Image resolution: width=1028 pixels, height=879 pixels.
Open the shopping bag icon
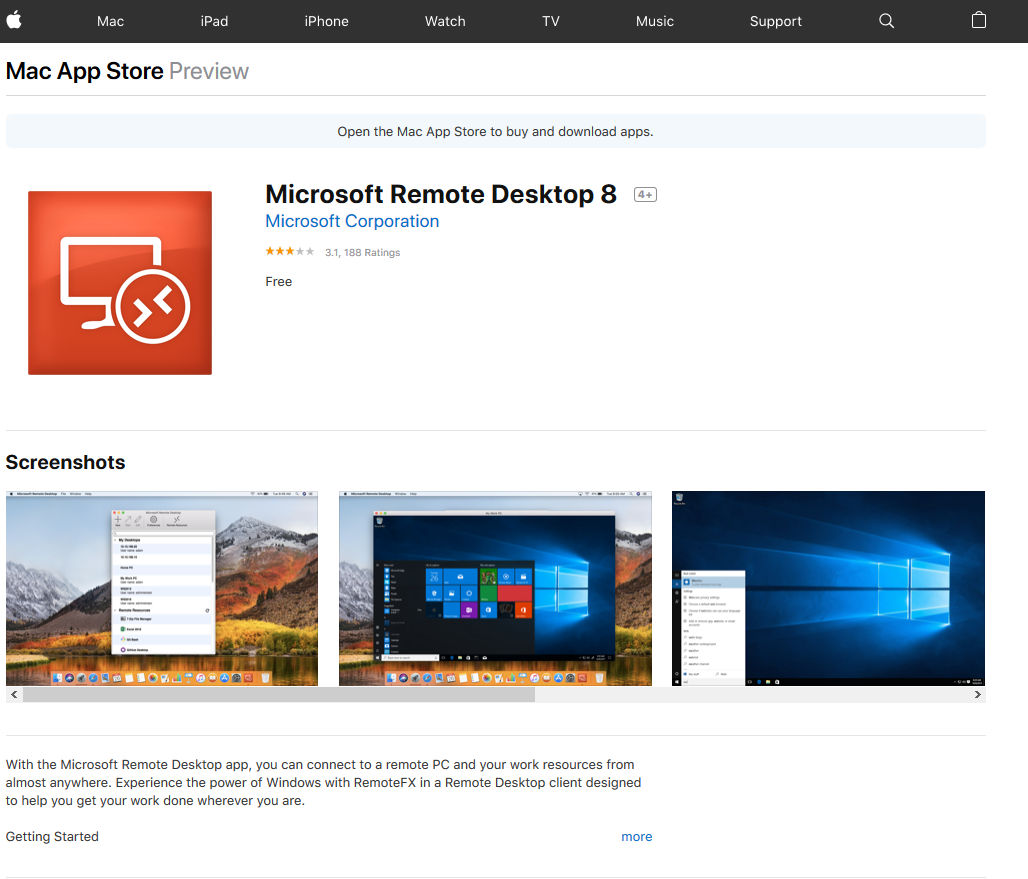click(x=978, y=20)
